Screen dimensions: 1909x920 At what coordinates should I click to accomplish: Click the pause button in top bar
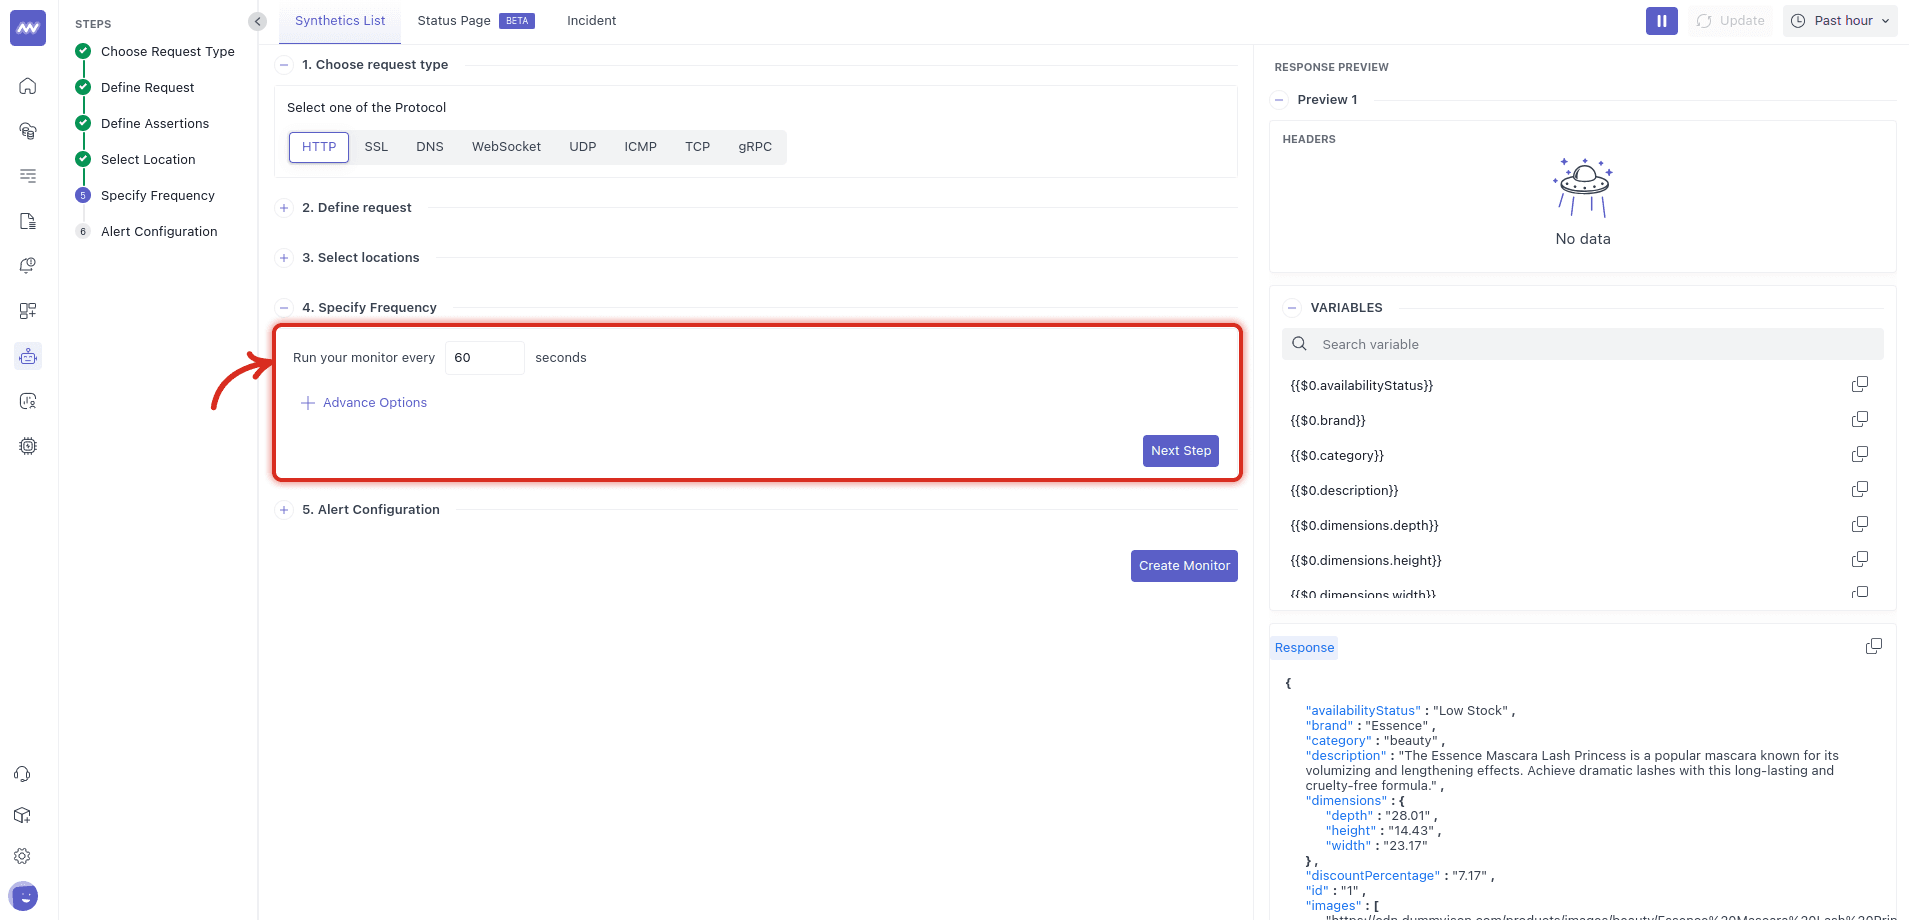(x=1661, y=21)
